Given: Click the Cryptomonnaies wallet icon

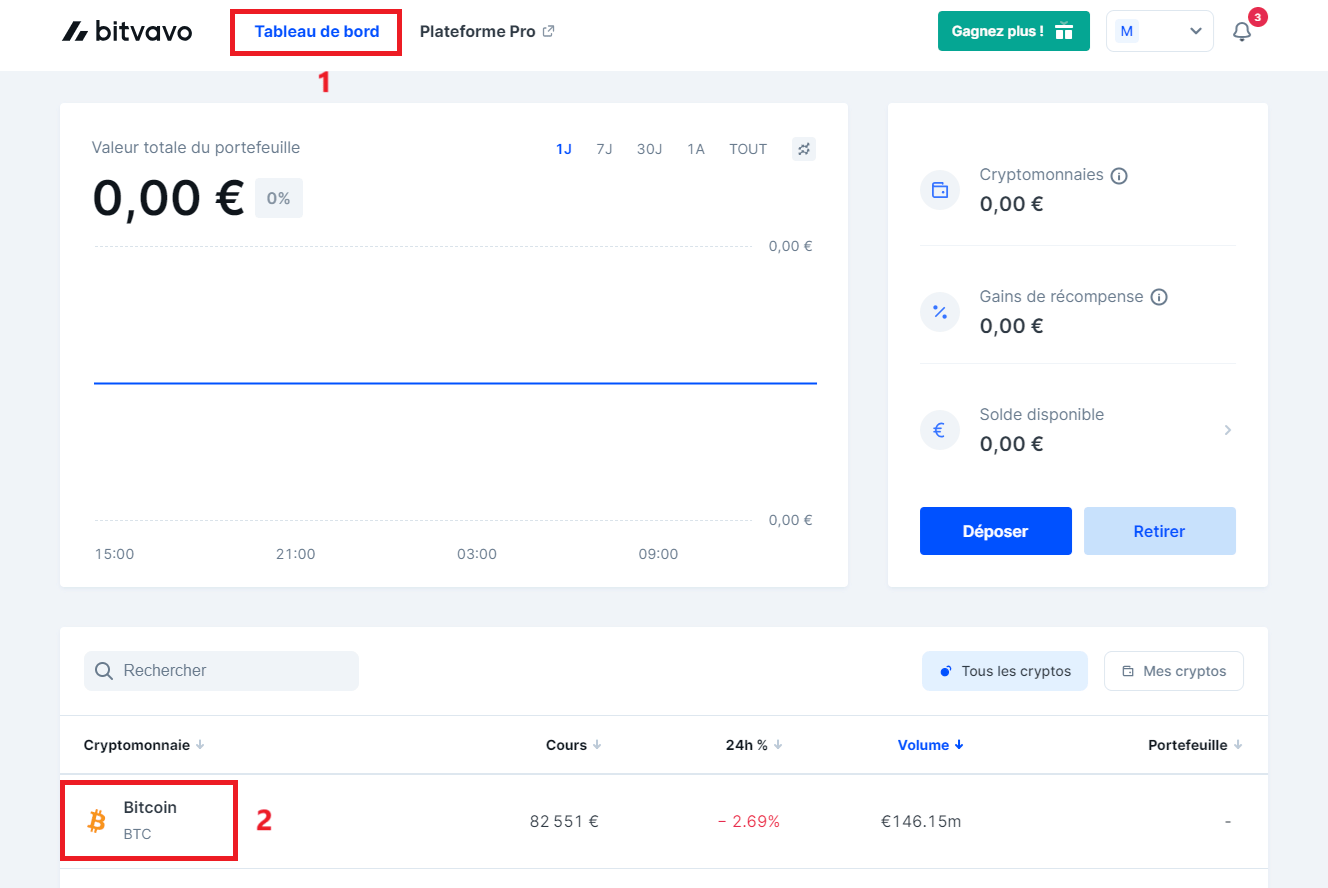Looking at the screenshot, I should click(x=939, y=190).
